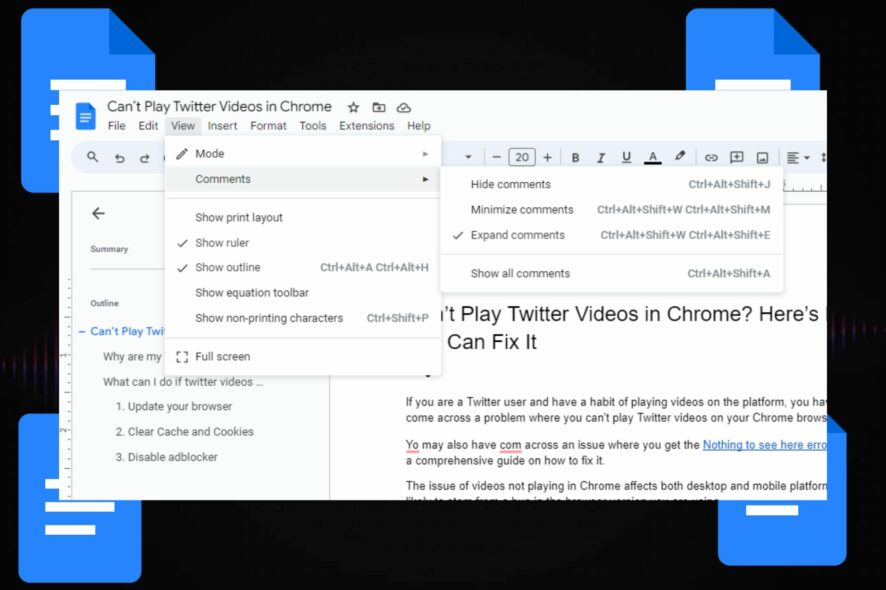Open the Nothing to see here error link
This screenshot has height=590, width=886.
(765, 445)
